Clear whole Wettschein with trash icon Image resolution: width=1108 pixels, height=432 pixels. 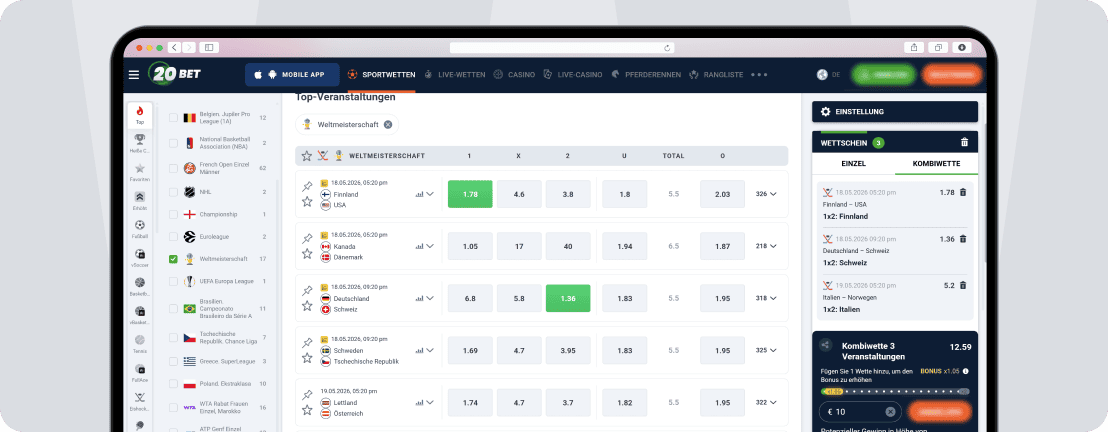(x=965, y=142)
